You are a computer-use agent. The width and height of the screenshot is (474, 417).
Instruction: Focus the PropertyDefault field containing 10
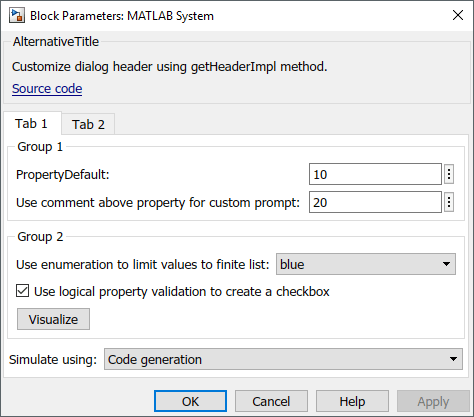pyautogui.click(x=375, y=174)
